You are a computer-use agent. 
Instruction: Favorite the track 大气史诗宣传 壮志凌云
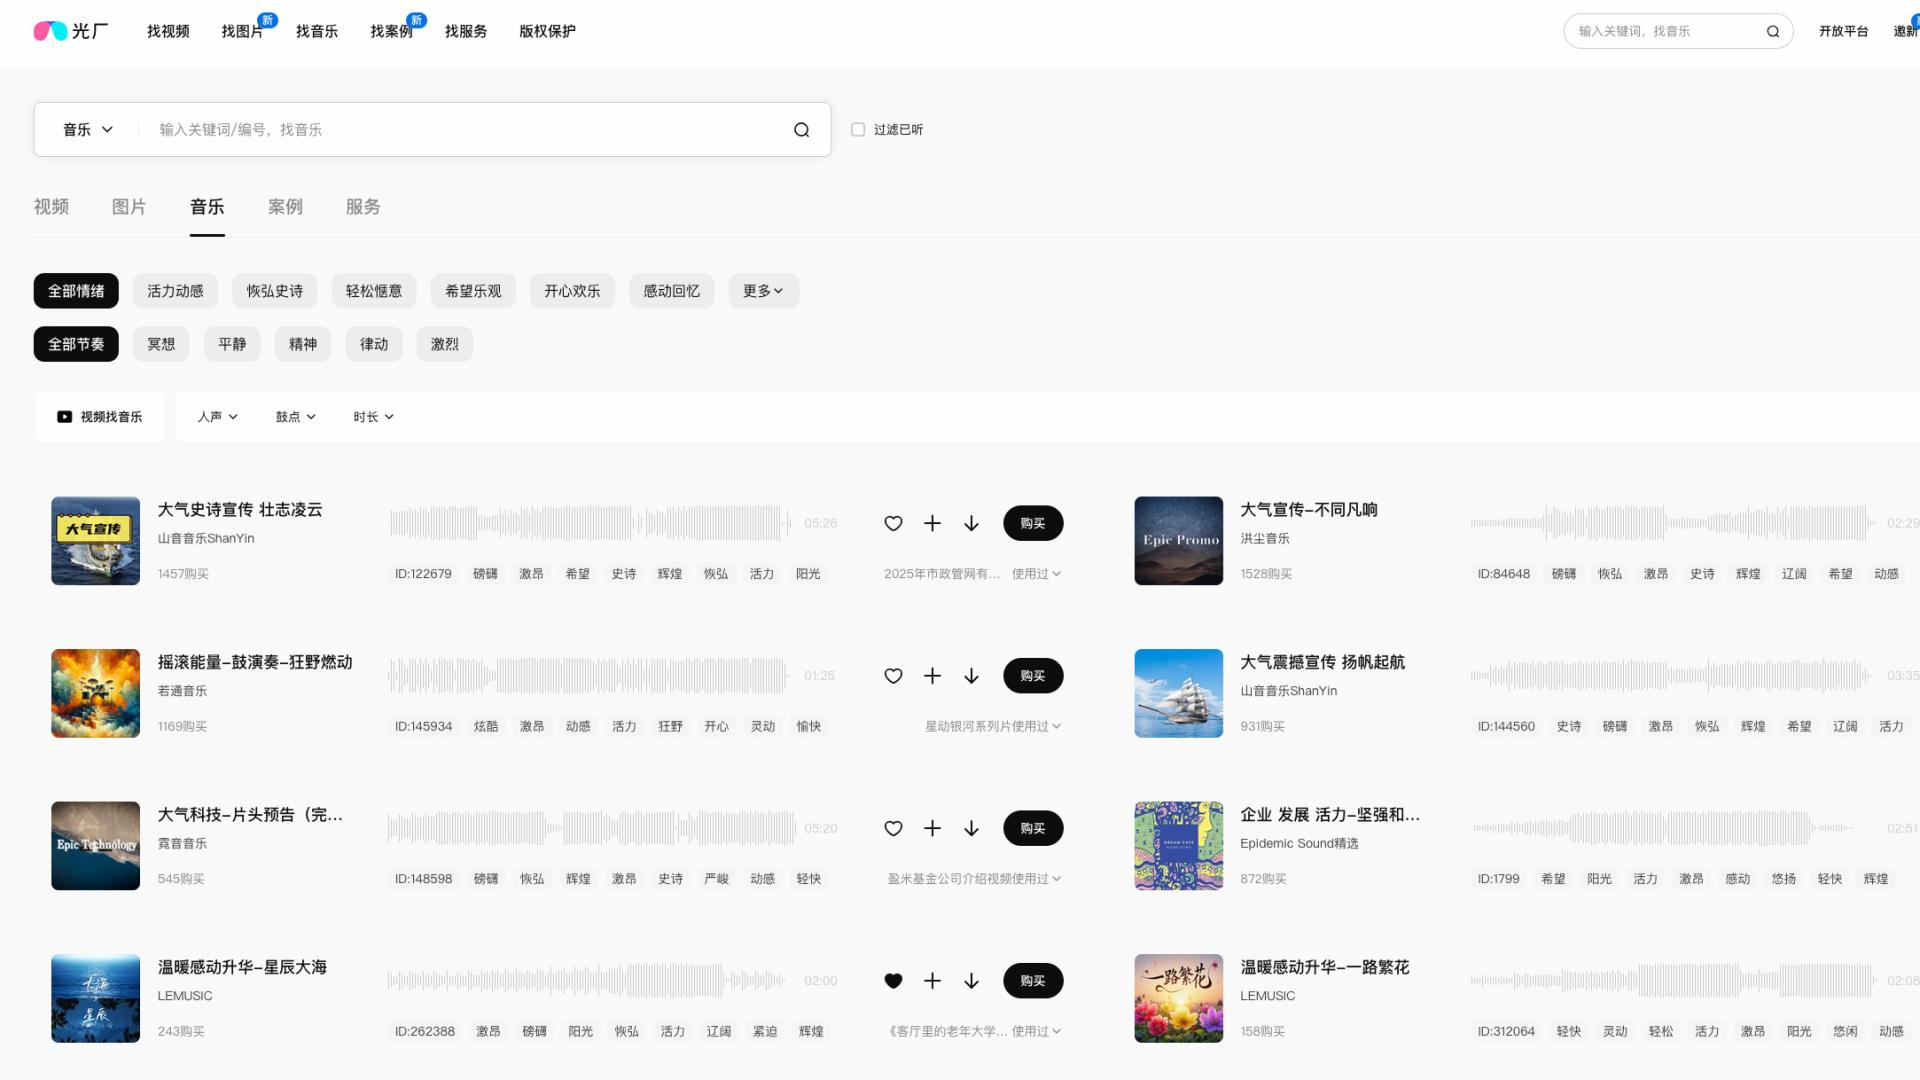coord(893,523)
